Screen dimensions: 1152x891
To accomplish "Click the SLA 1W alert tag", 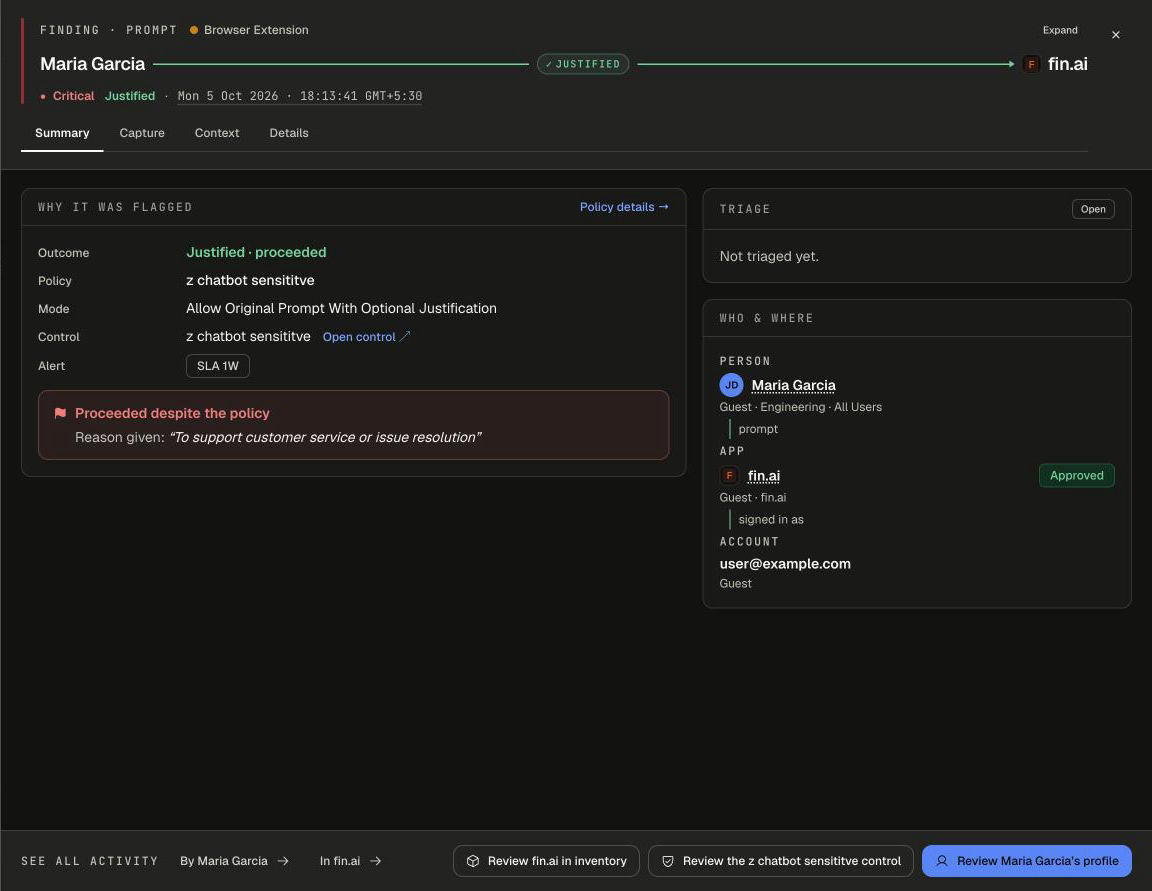I will click(x=217, y=366).
